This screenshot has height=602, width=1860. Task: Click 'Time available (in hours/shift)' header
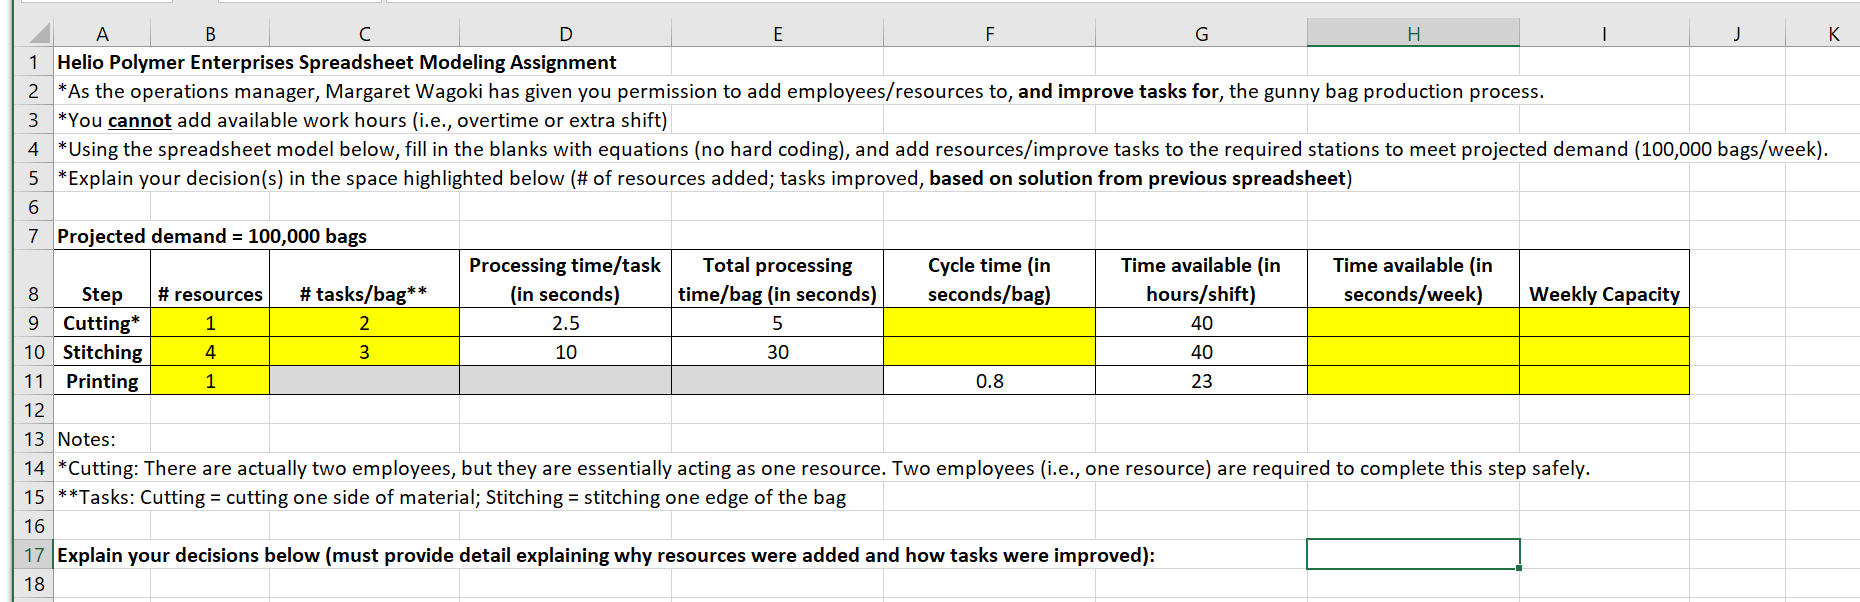(1202, 279)
